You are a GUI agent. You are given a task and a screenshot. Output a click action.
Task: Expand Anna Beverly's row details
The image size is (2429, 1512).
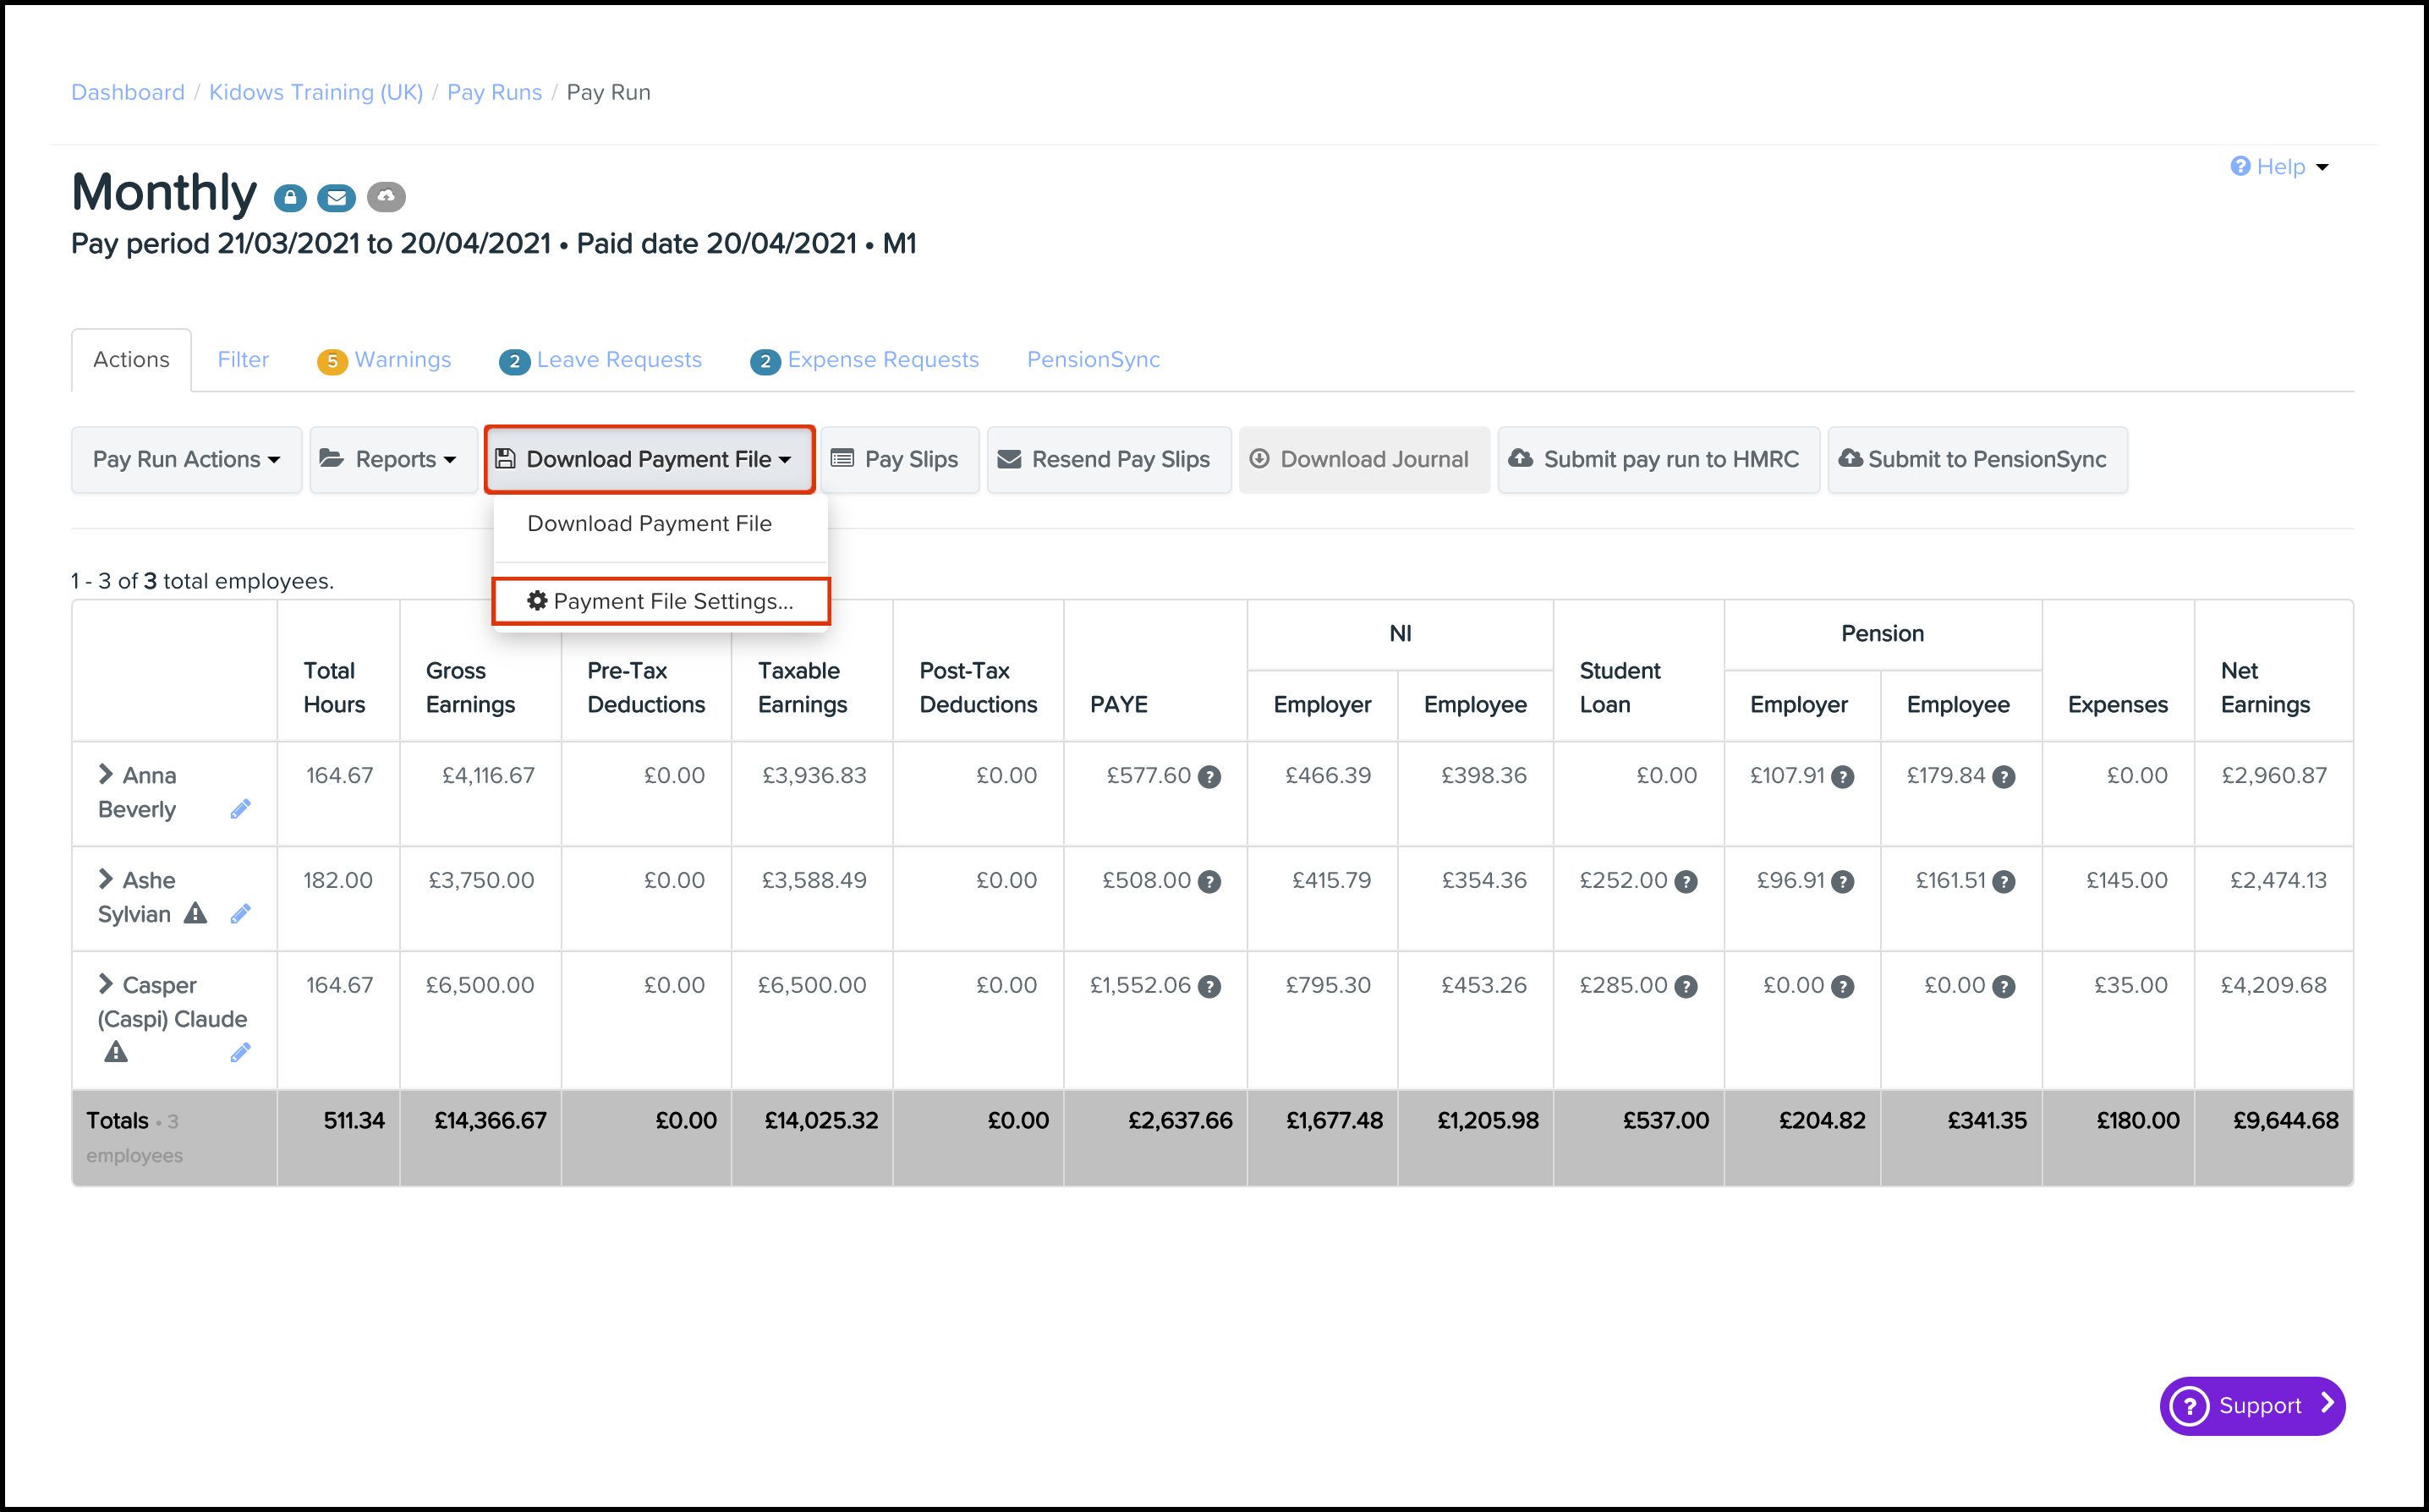pos(106,774)
